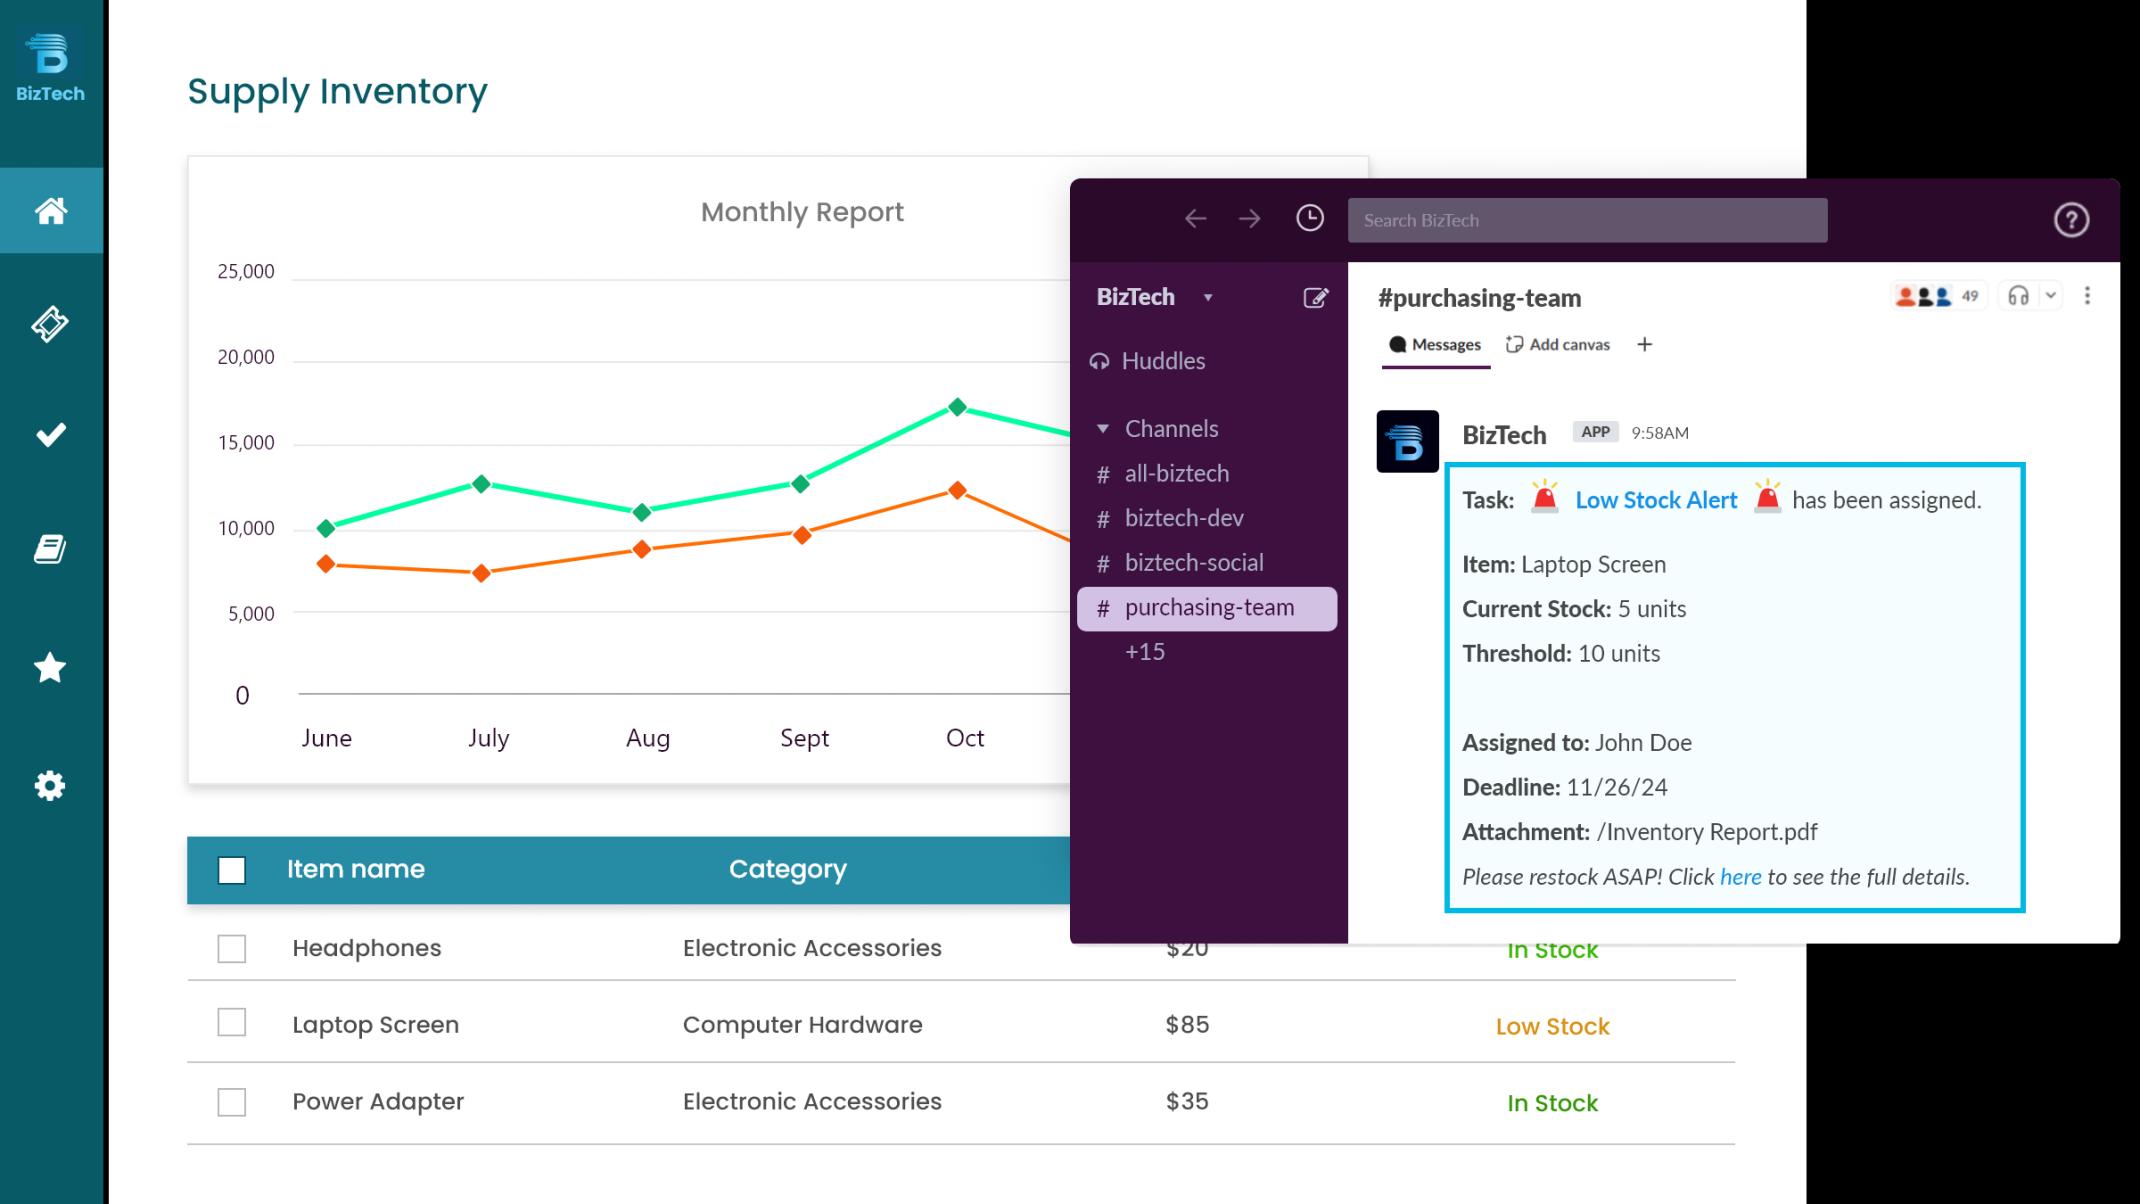Open help with the question mark icon
The height and width of the screenshot is (1204, 2140).
[2073, 219]
